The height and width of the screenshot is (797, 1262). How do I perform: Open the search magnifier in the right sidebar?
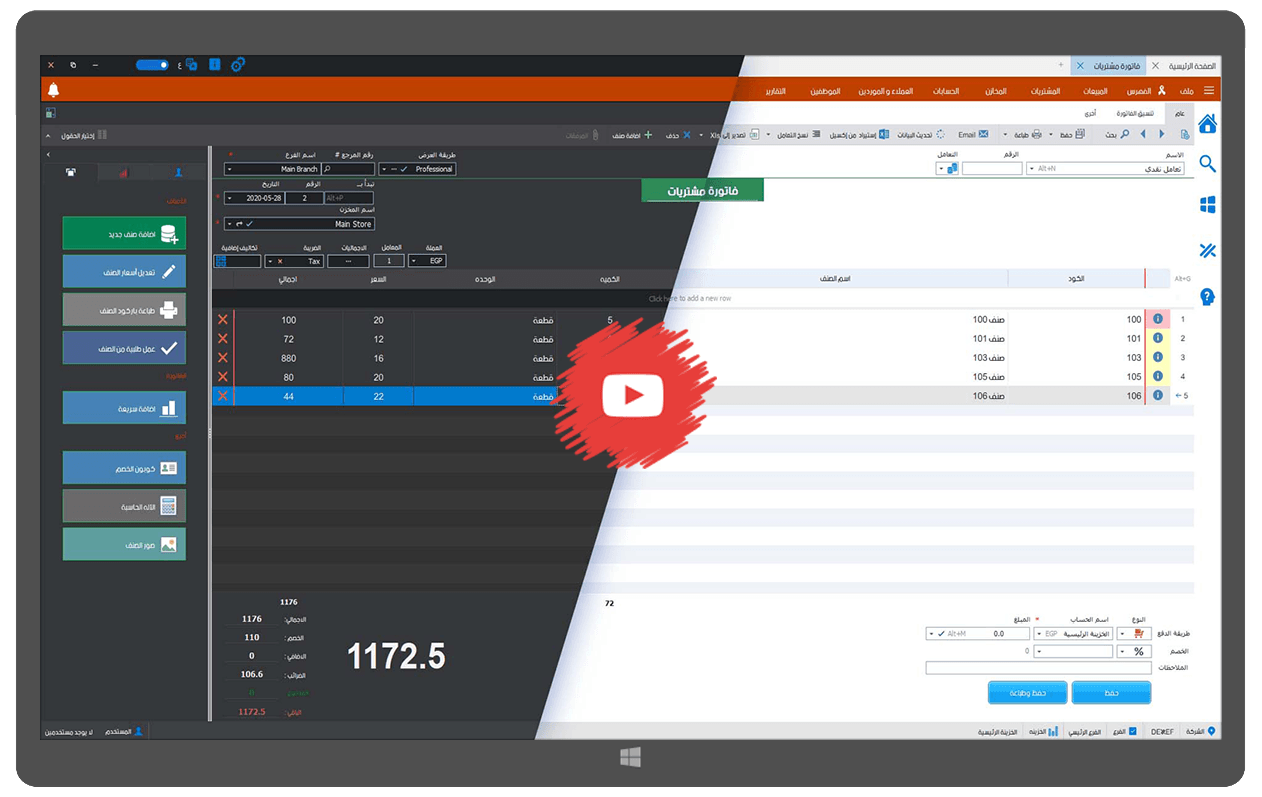coord(1207,164)
